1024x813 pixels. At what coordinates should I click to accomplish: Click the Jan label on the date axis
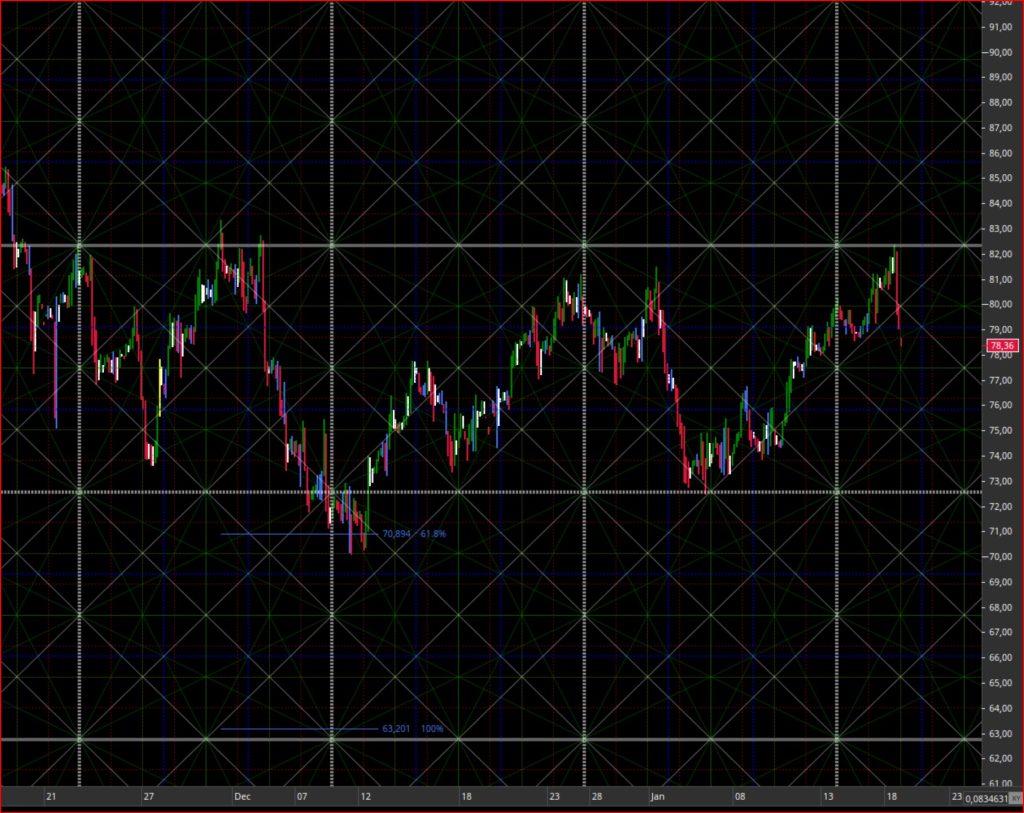click(x=658, y=797)
